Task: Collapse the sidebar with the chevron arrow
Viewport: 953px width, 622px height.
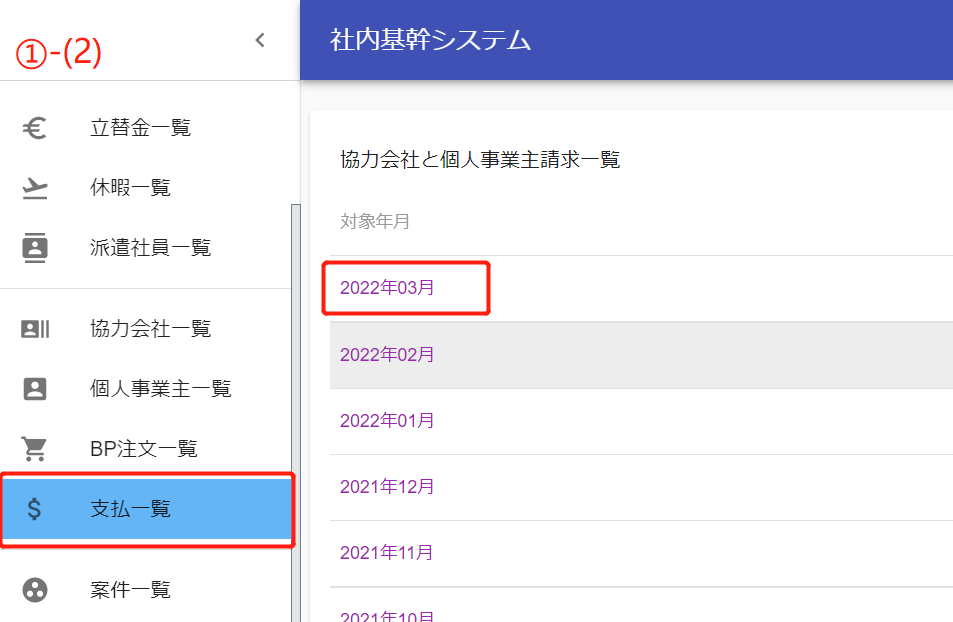Action: 260,40
